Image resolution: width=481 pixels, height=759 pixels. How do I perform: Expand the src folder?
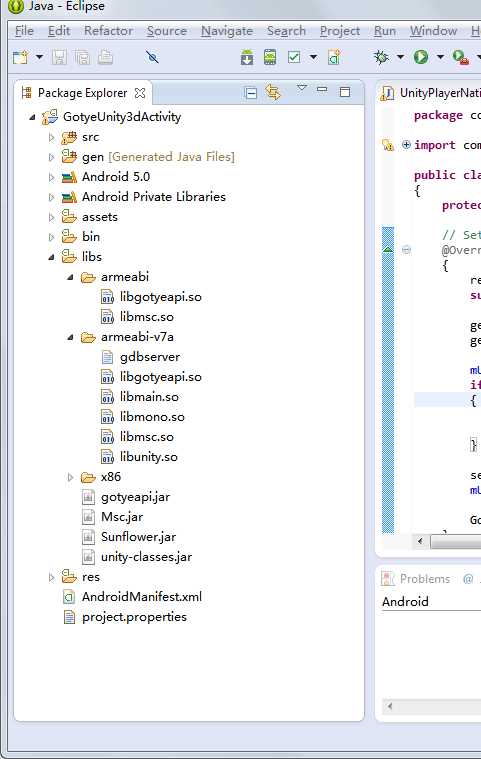point(51,137)
